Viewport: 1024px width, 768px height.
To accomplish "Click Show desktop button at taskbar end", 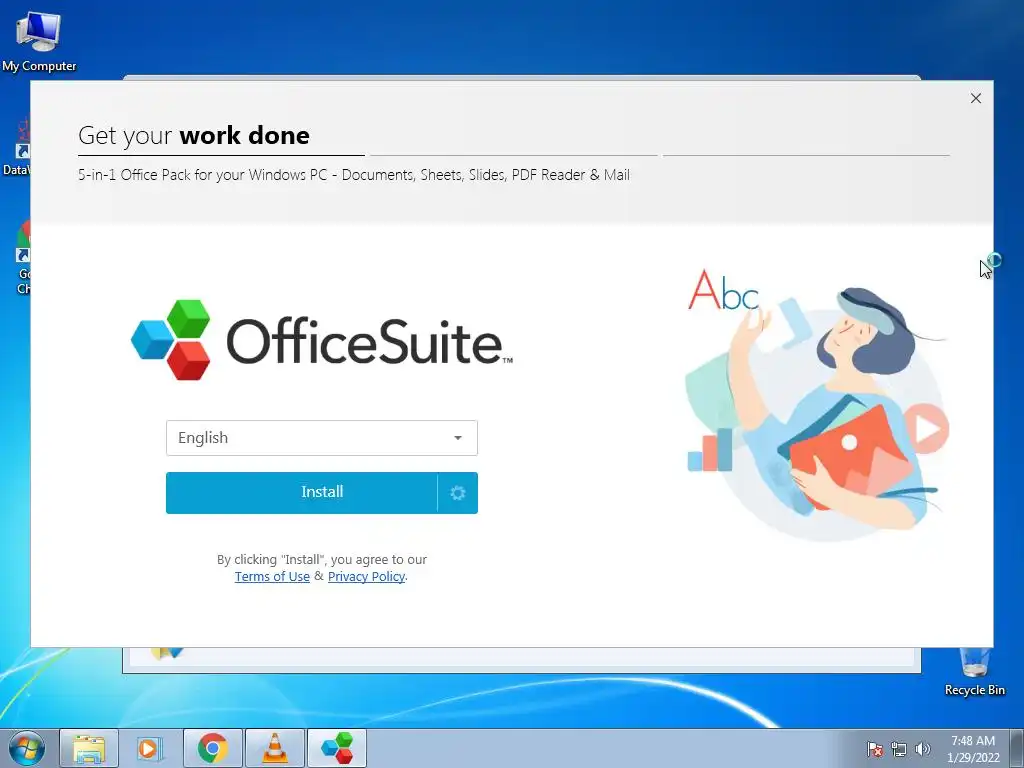I will [x=1017, y=748].
